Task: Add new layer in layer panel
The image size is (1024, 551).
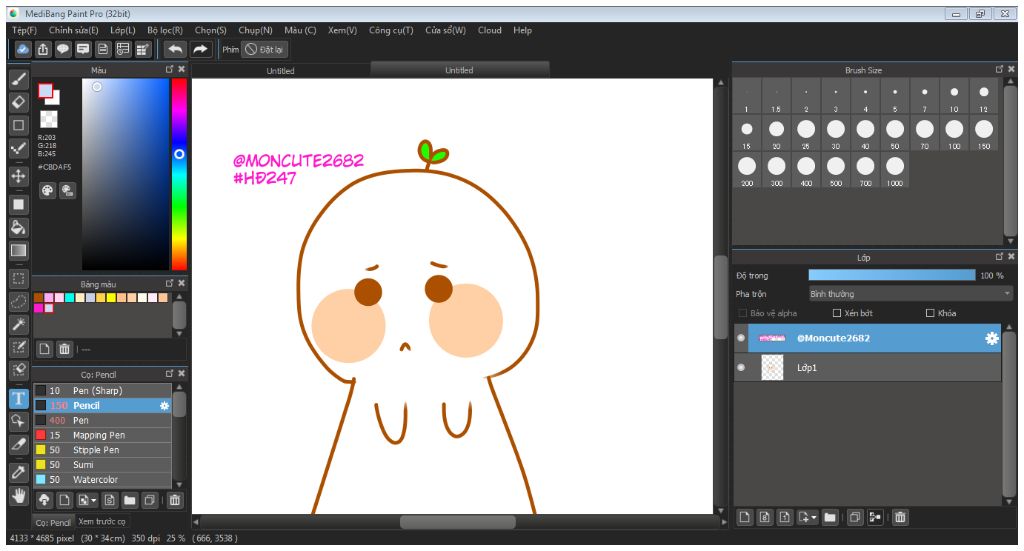Action: tap(744, 517)
